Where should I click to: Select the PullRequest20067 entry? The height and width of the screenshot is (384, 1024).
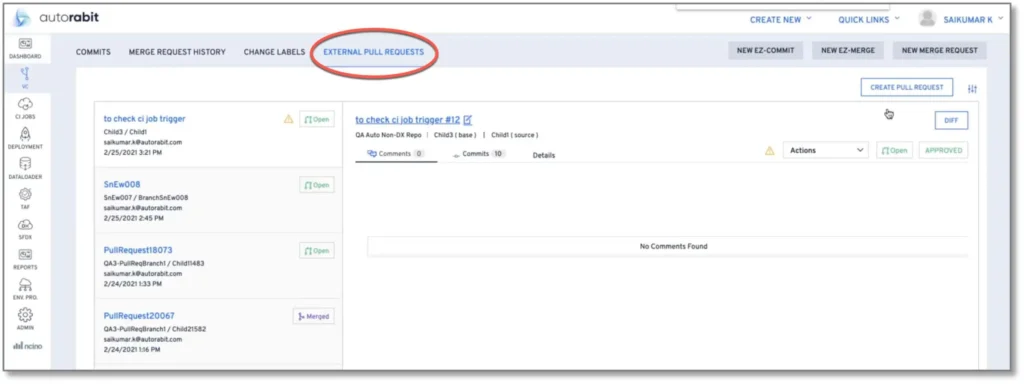point(139,316)
